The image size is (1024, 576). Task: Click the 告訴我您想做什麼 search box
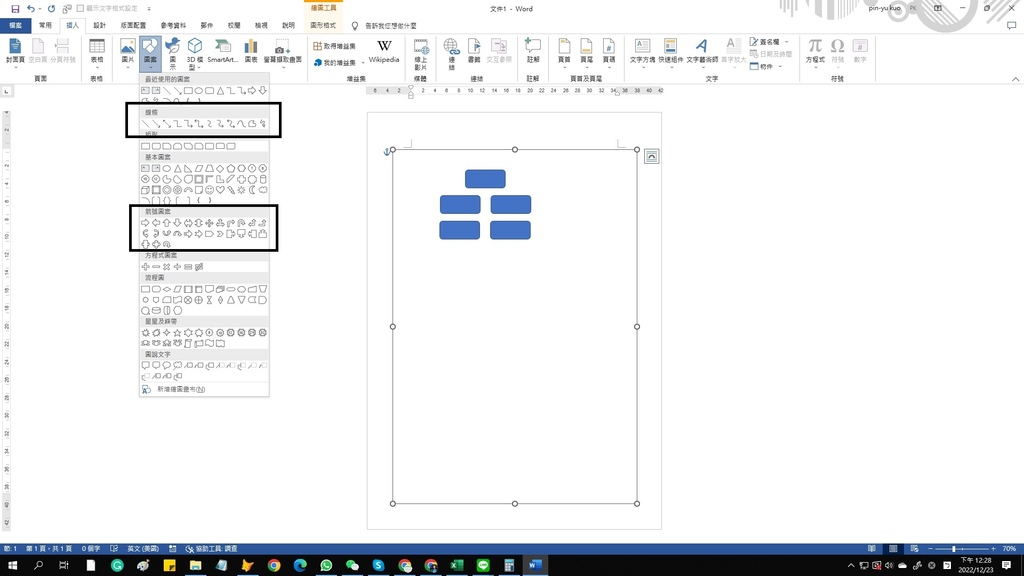tap(391, 25)
